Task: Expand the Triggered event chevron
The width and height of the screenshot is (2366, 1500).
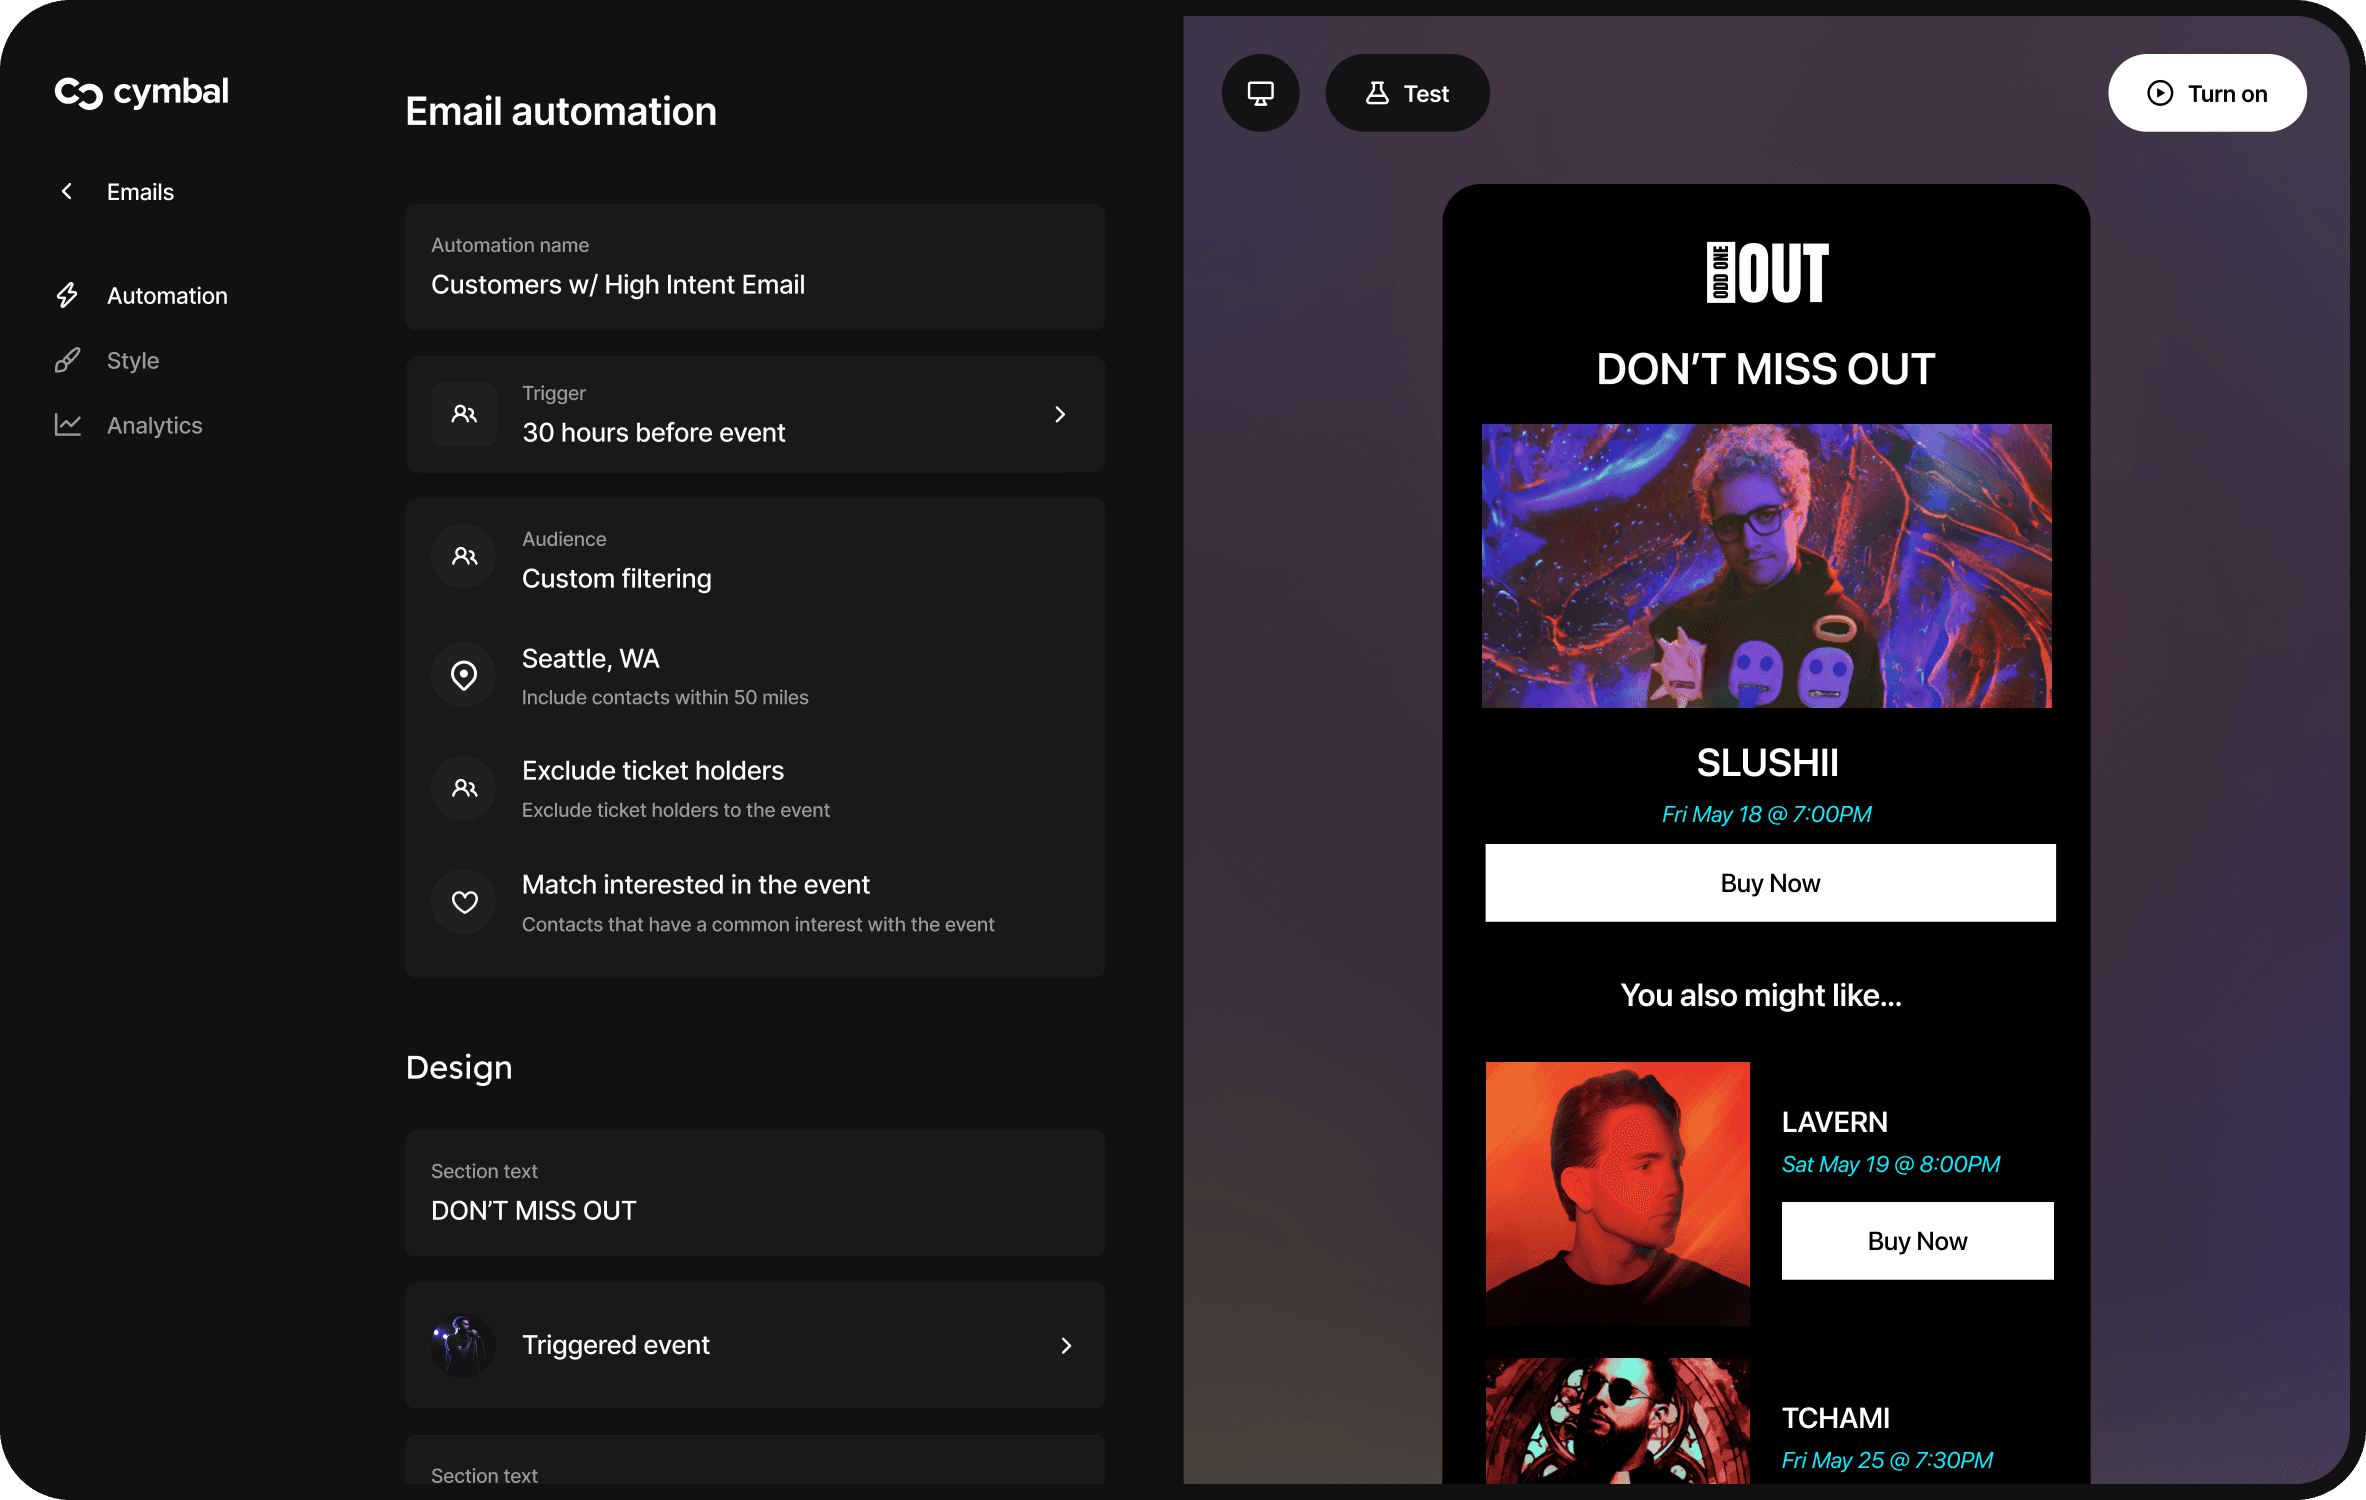Action: click(x=1066, y=1345)
